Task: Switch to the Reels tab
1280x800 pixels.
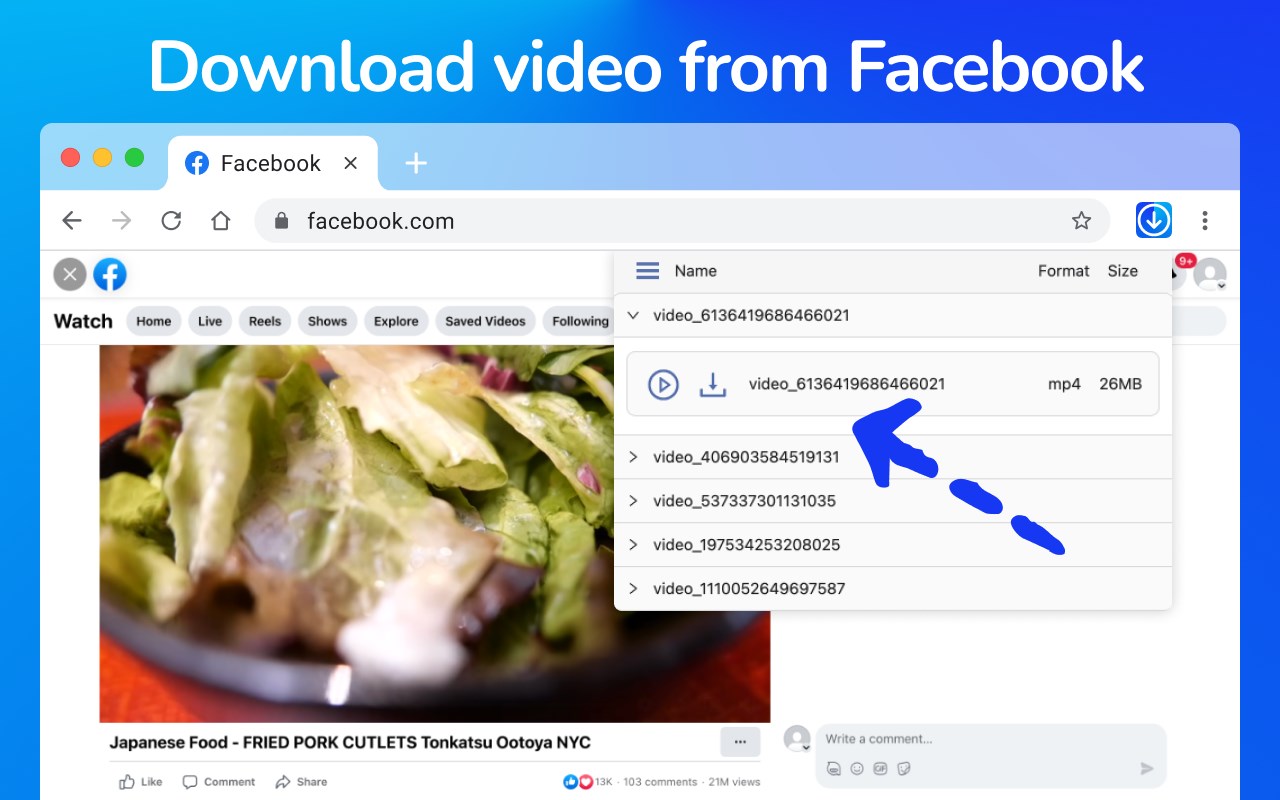Action: tap(265, 321)
